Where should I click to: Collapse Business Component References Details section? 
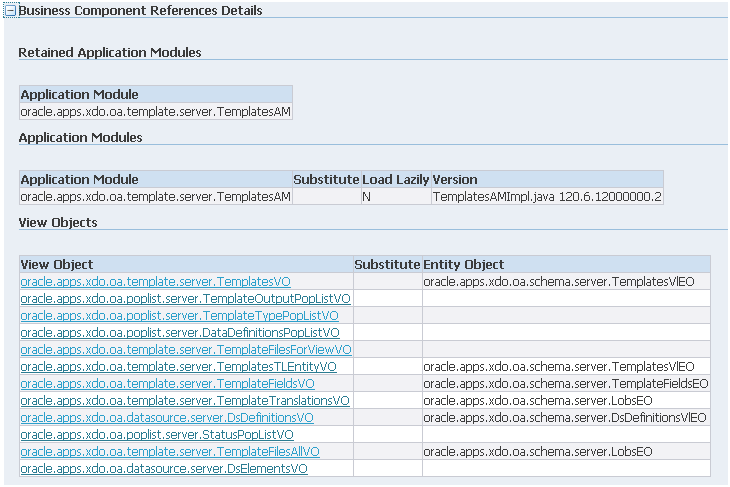10,11
